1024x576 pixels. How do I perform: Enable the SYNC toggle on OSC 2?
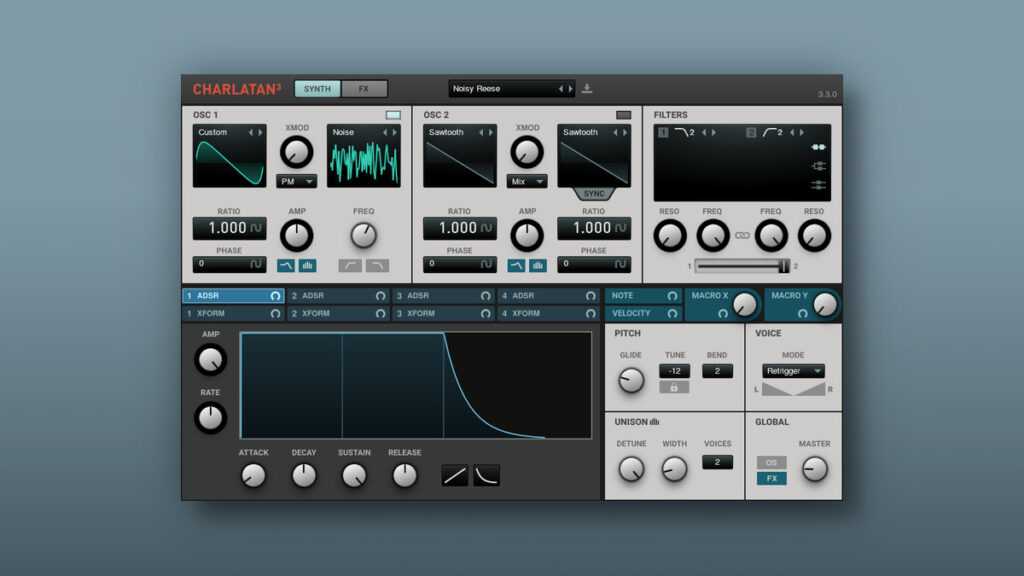pyautogui.click(x=594, y=192)
